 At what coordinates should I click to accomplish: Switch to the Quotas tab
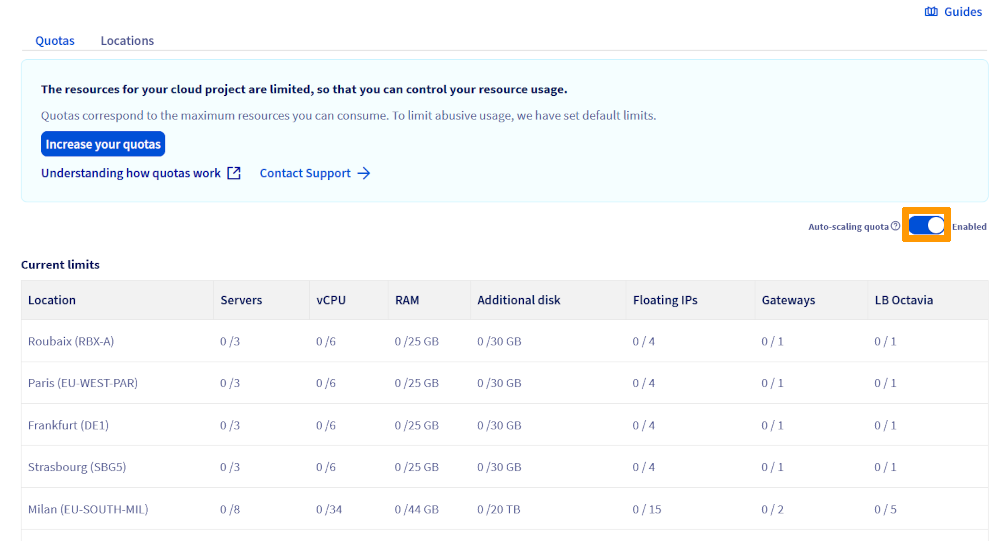tap(55, 41)
